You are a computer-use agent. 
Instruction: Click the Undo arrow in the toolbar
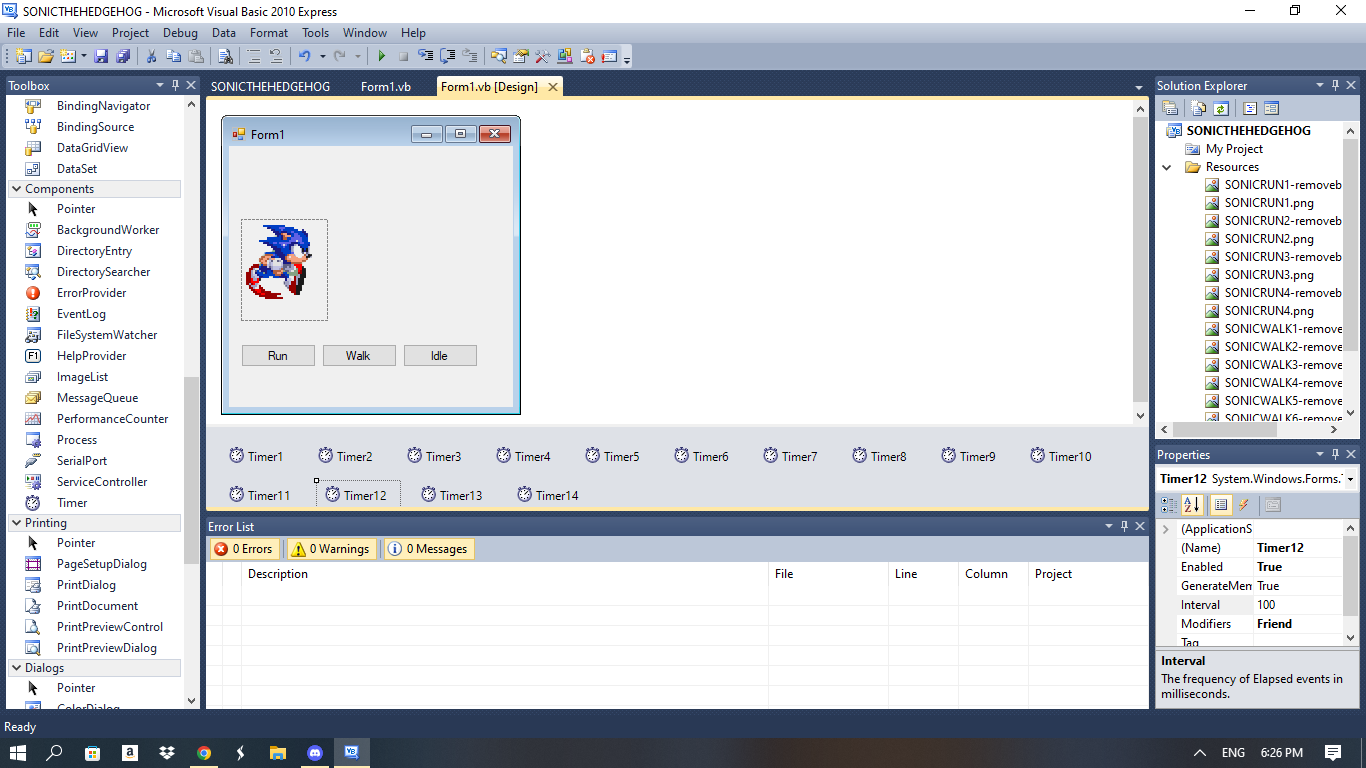pyautogui.click(x=304, y=56)
